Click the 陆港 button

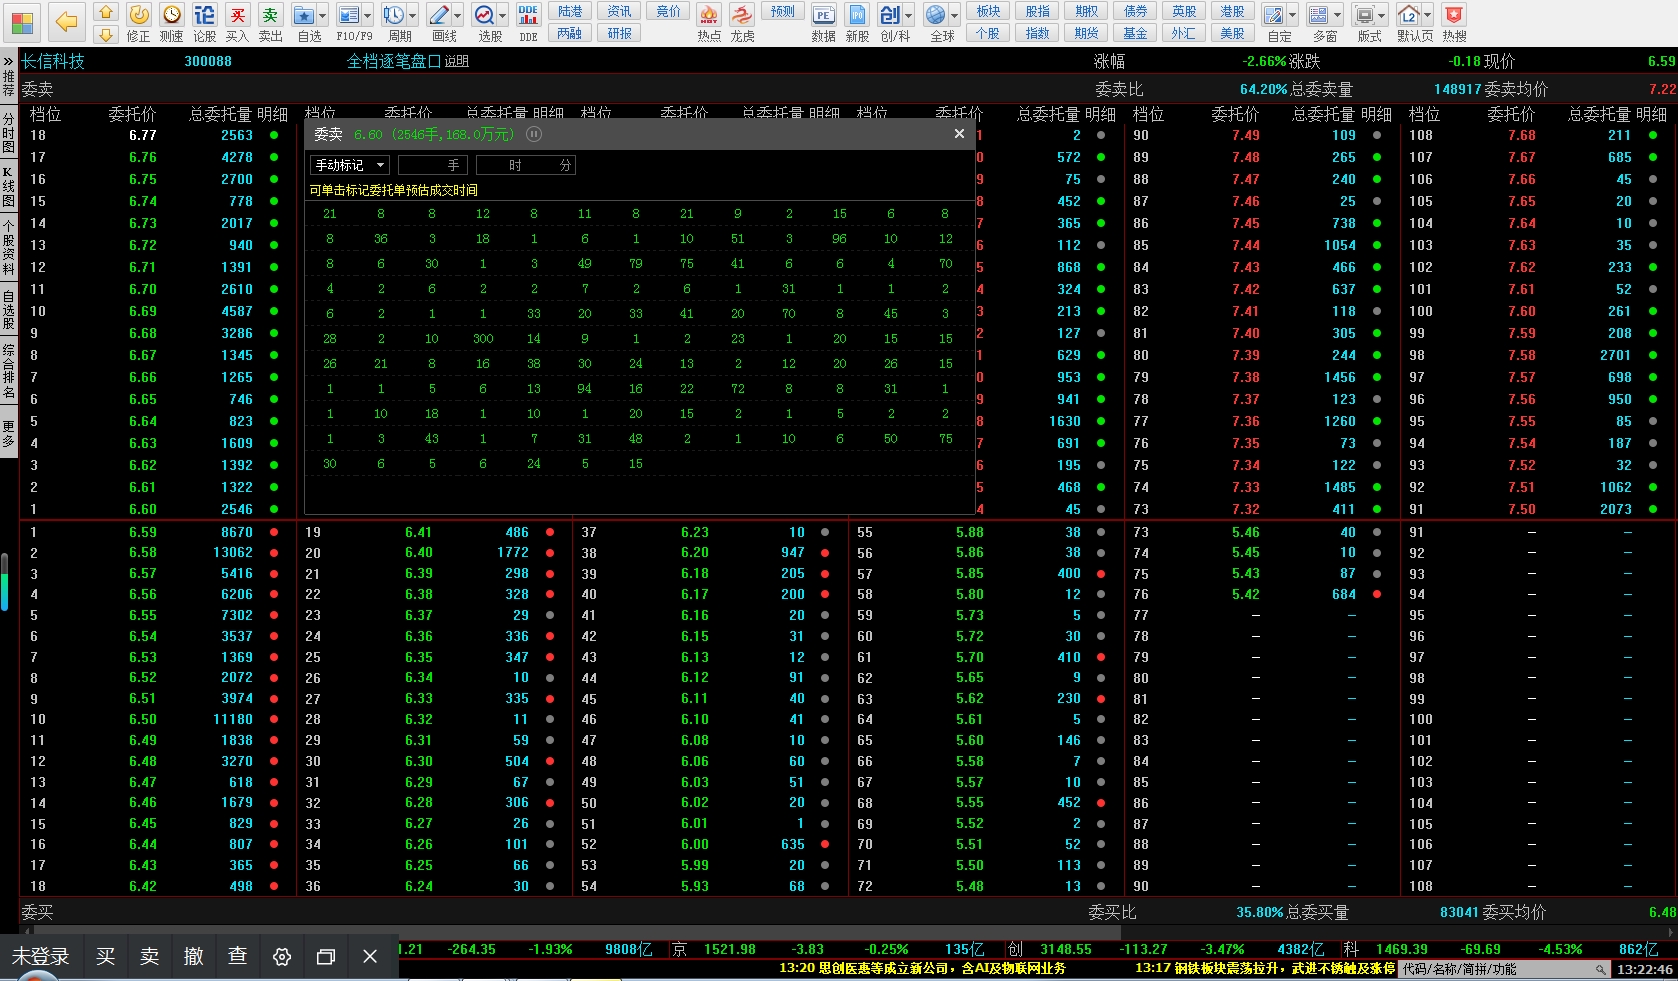click(570, 12)
